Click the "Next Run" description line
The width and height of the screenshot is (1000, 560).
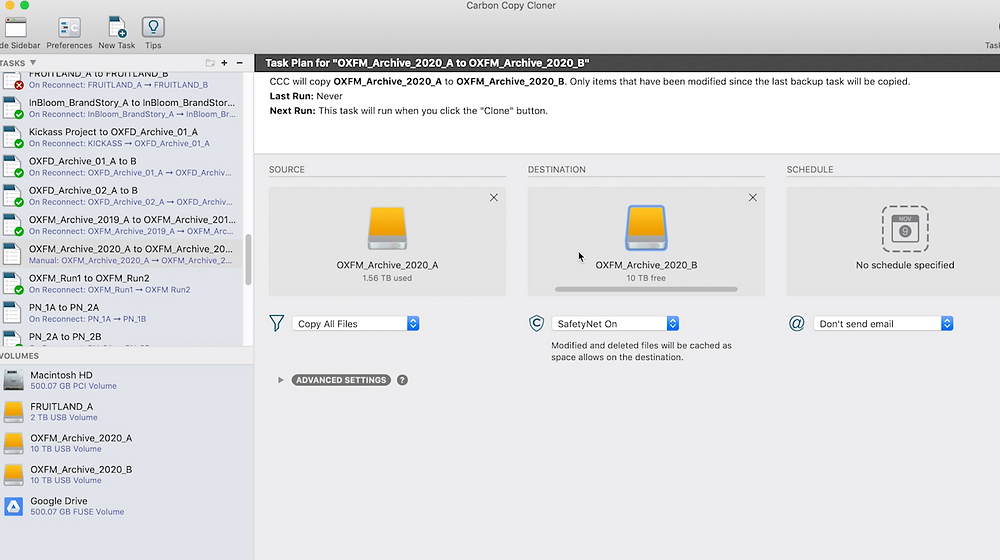(409, 111)
